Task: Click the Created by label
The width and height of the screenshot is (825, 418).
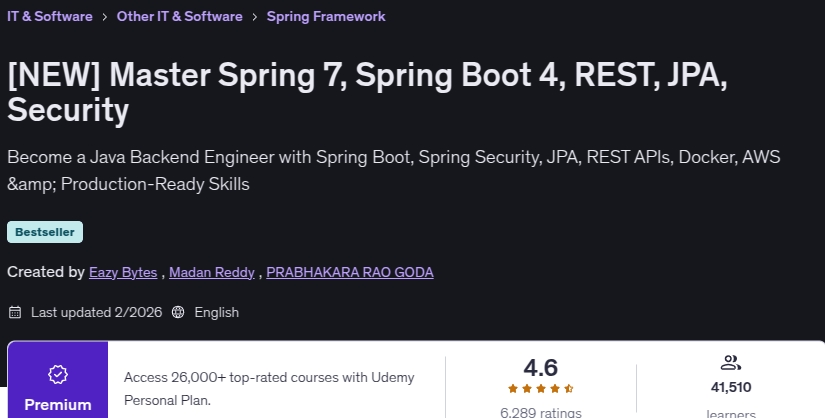Action: click(46, 272)
